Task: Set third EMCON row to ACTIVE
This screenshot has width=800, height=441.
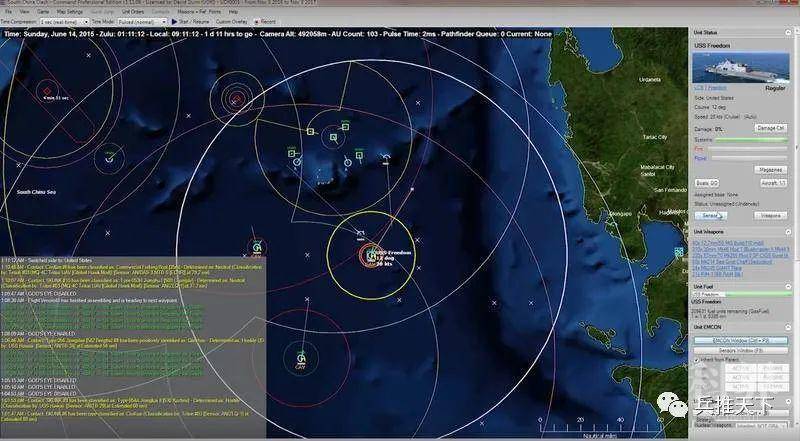Action: 741,387
